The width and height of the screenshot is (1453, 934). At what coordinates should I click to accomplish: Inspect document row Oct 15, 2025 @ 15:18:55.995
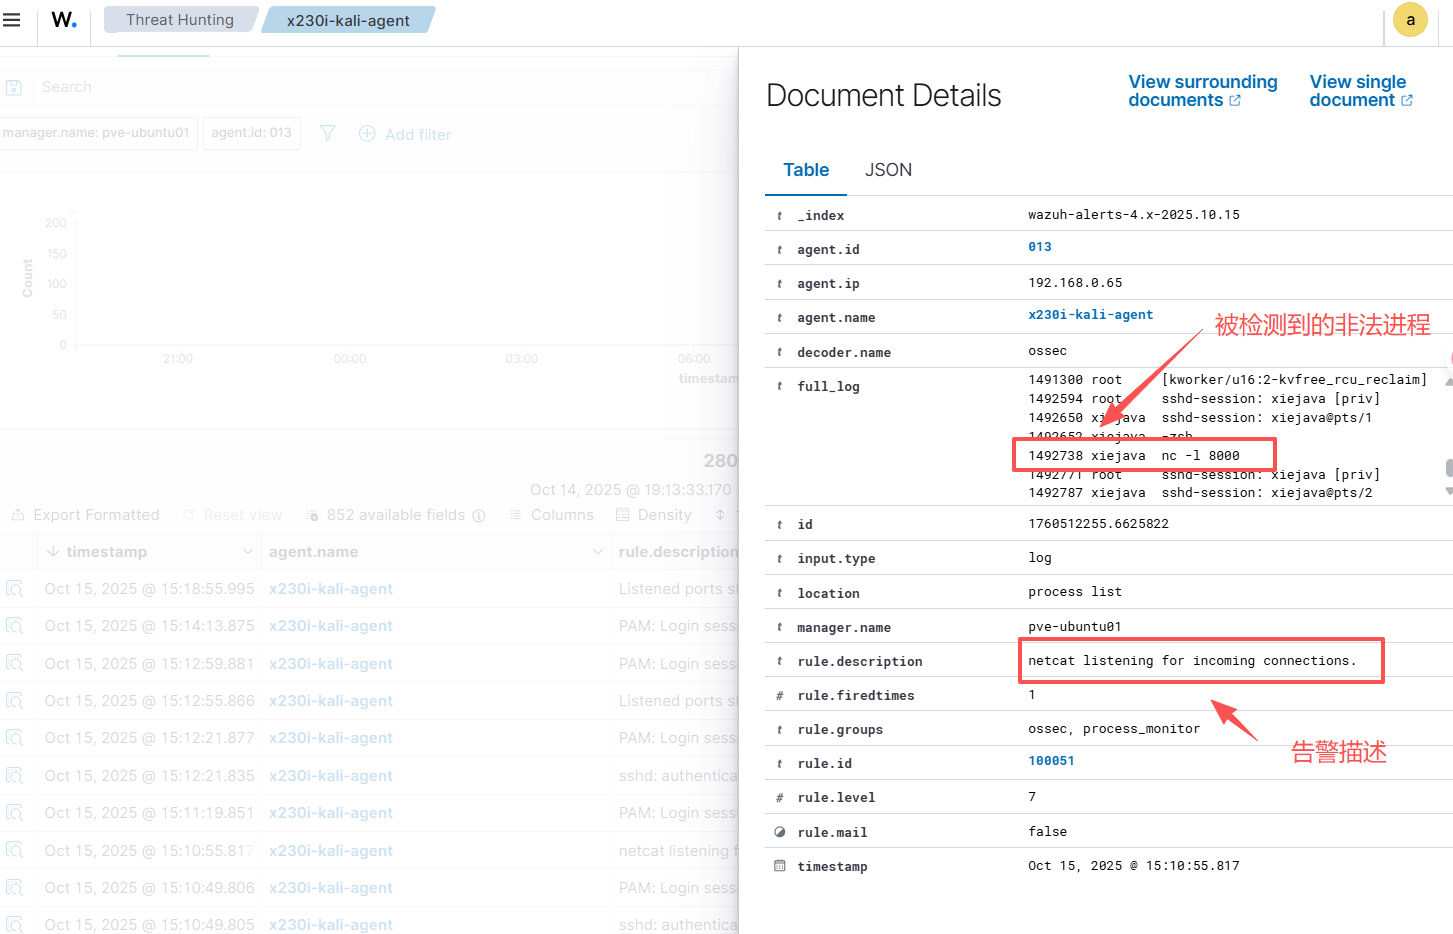[x=14, y=589]
